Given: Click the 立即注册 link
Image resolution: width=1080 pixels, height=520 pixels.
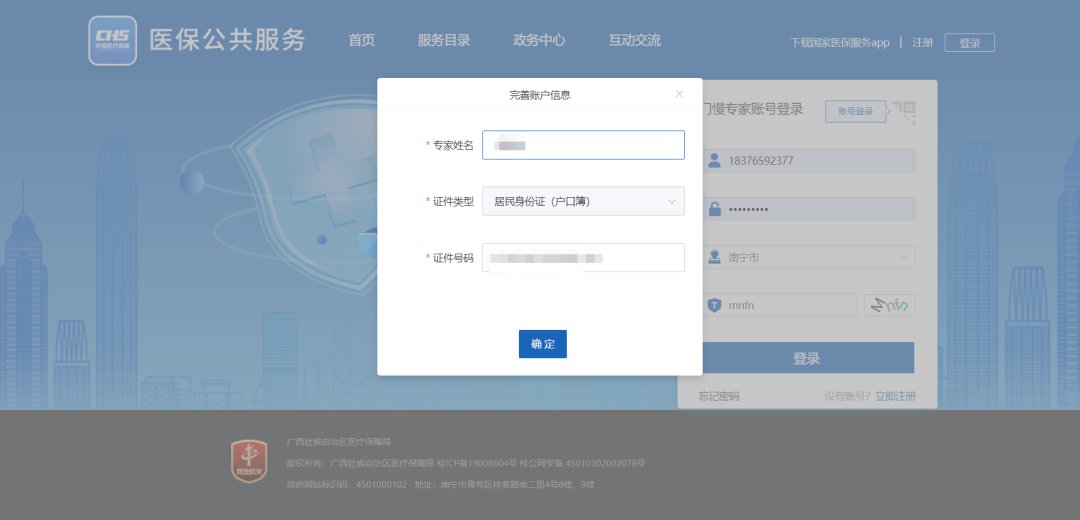Looking at the screenshot, I should point(895,396).
